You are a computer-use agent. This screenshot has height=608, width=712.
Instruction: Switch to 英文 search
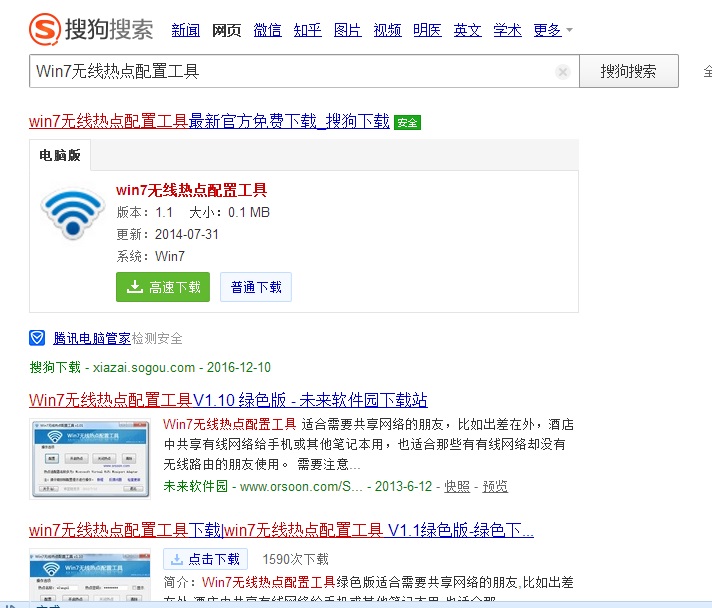[467, 30]
